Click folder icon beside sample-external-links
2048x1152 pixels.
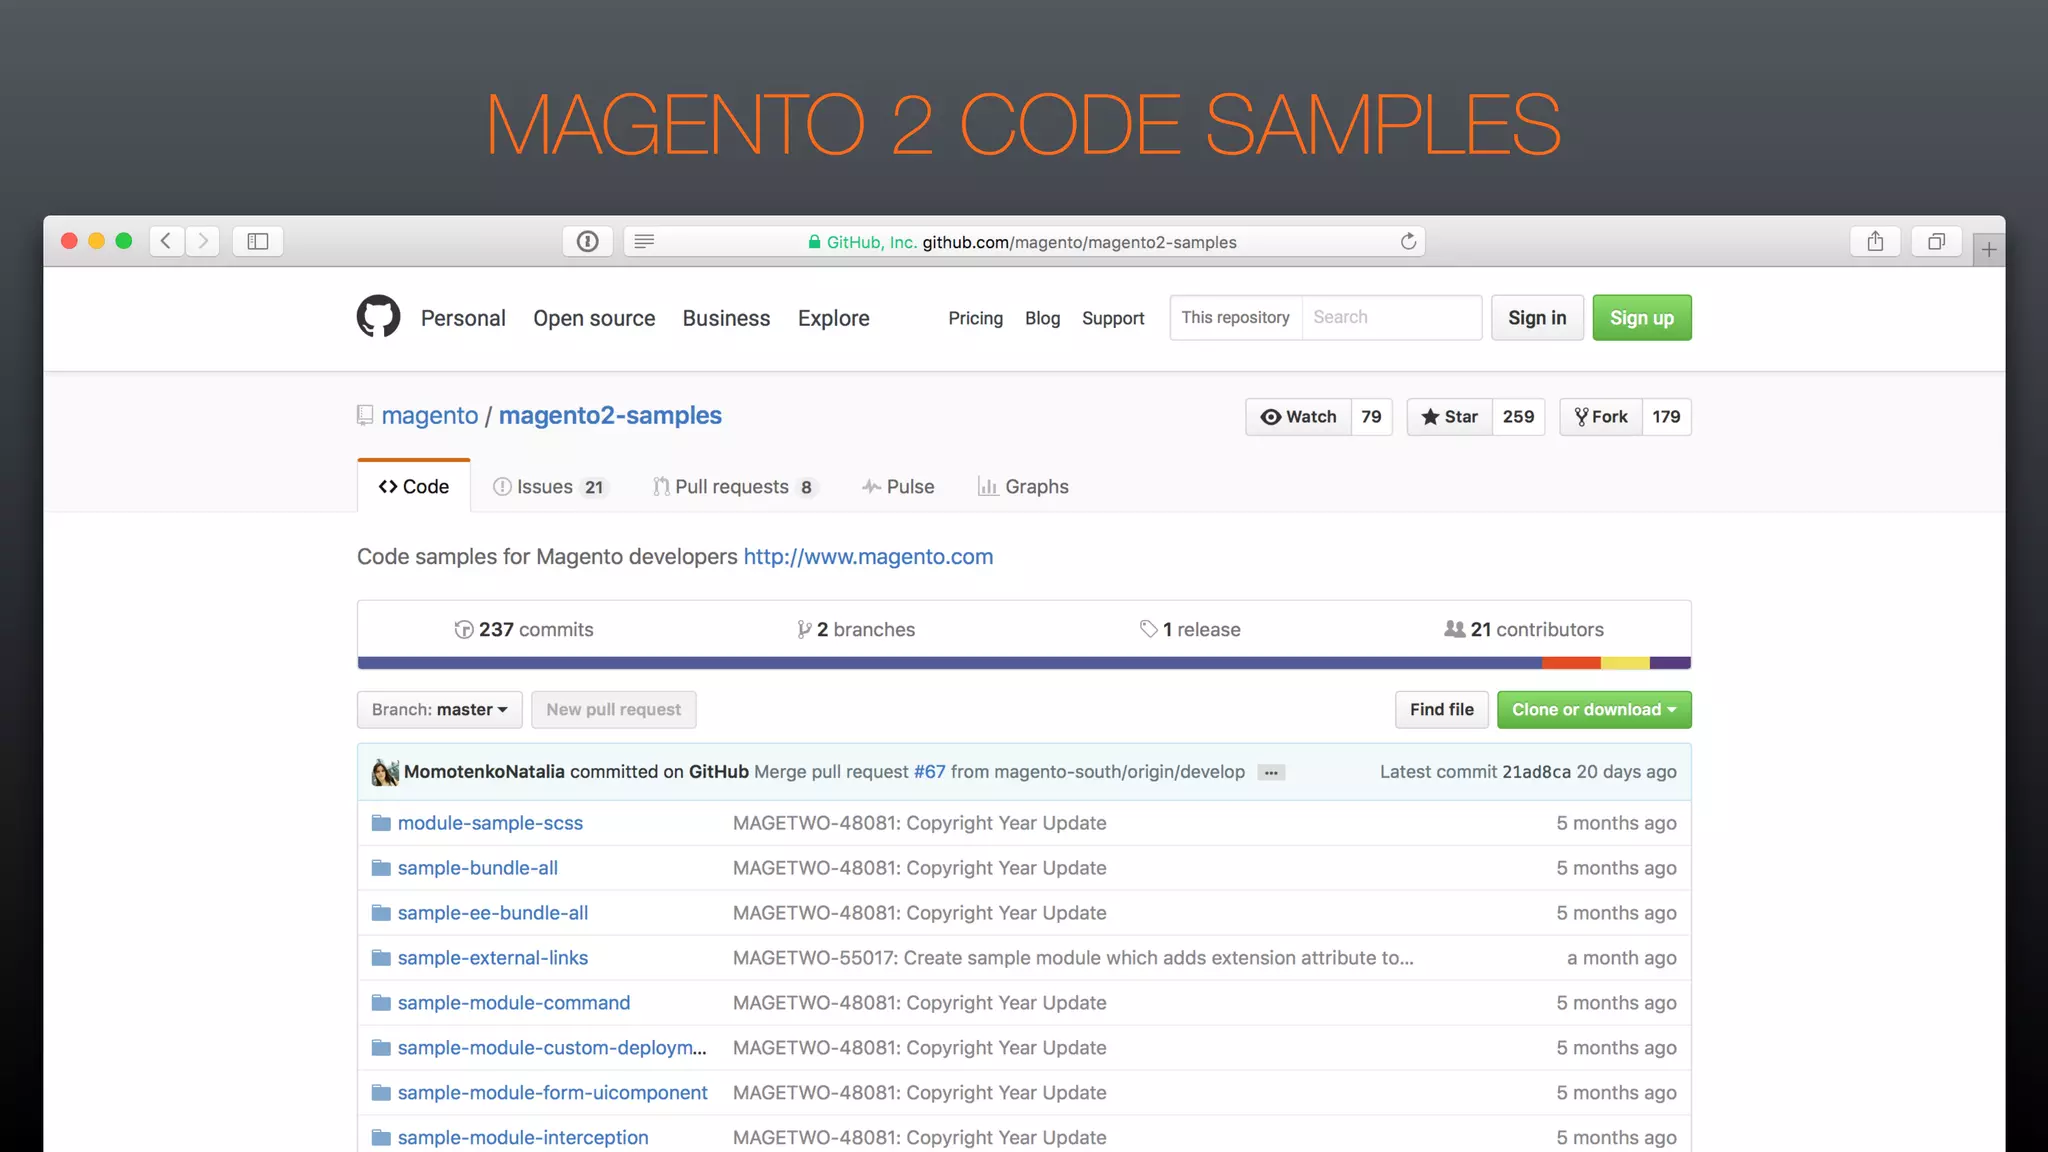coord(381,958)
